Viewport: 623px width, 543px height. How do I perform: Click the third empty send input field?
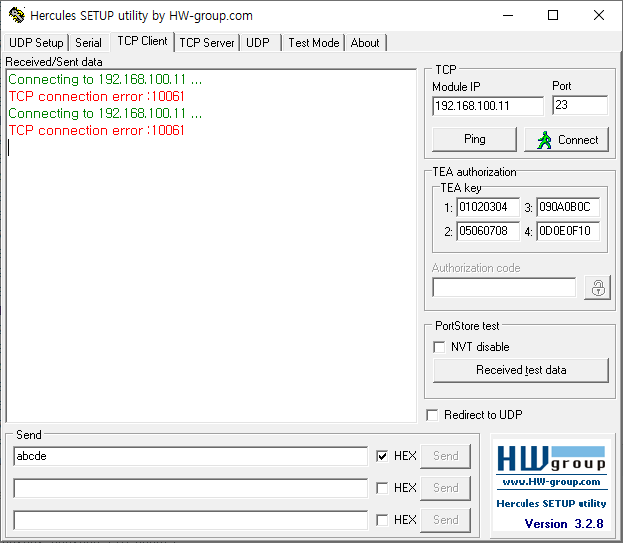coord(190,520)
